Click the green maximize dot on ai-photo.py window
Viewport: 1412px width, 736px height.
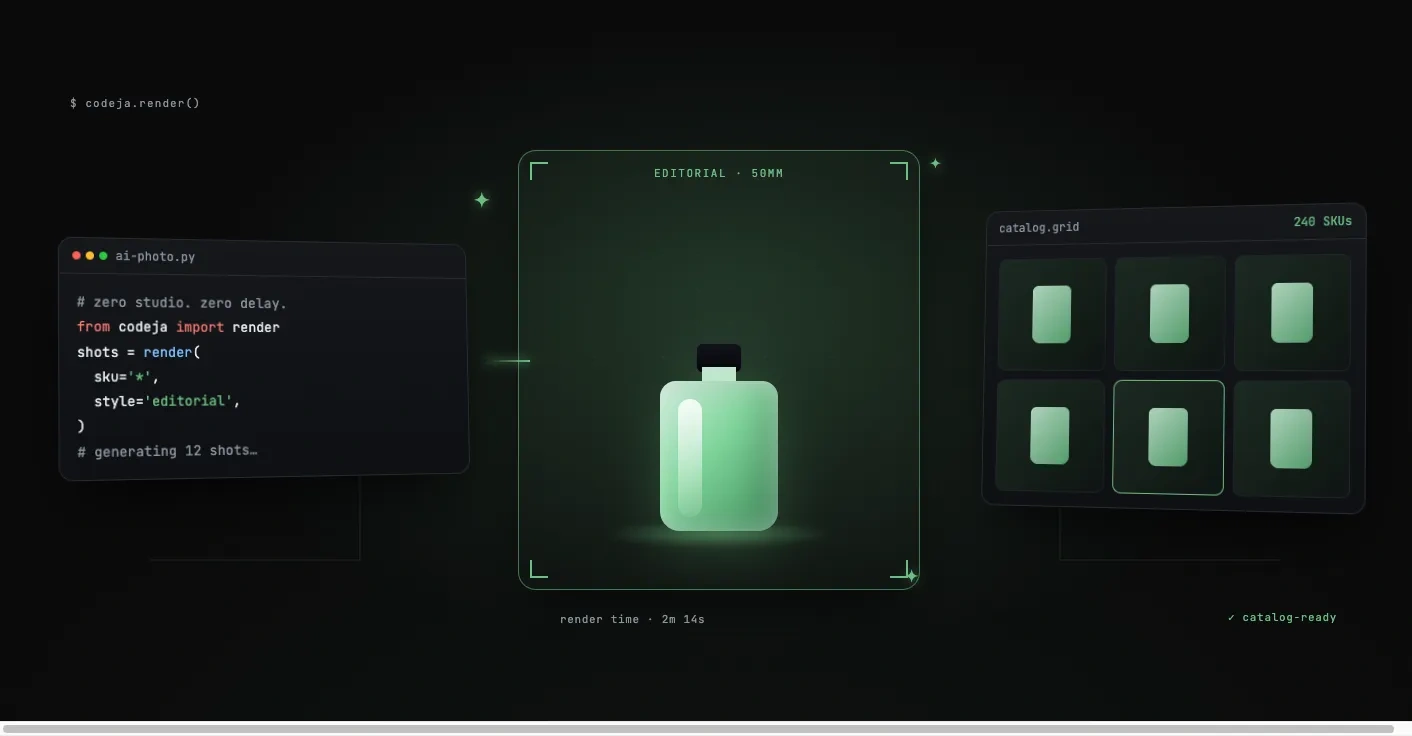pyautogui.click(x=103, y=256)
